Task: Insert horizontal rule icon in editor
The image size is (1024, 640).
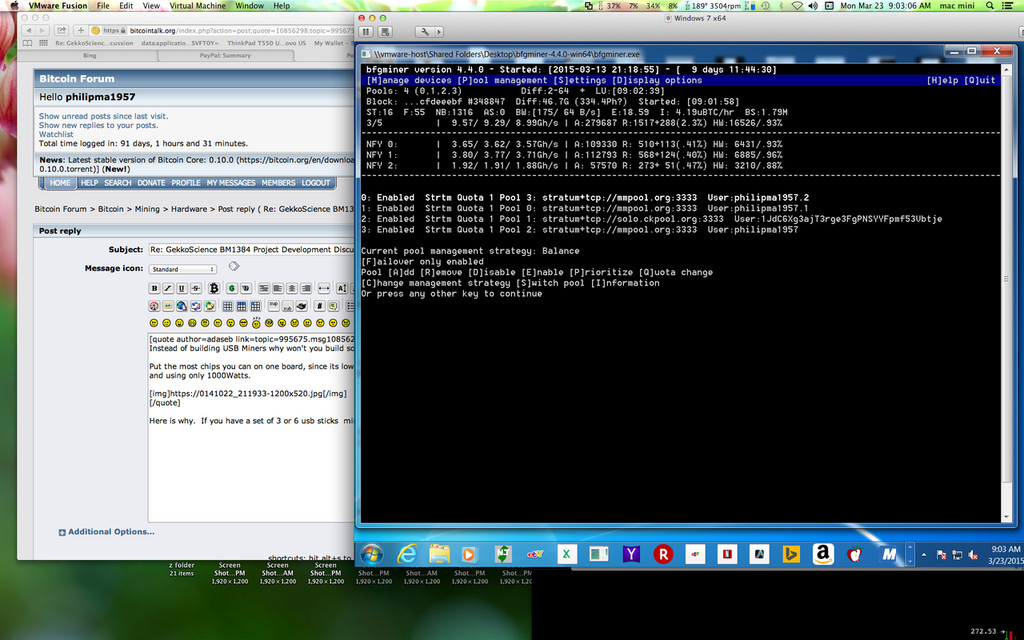Action: (x=323, y=288)
